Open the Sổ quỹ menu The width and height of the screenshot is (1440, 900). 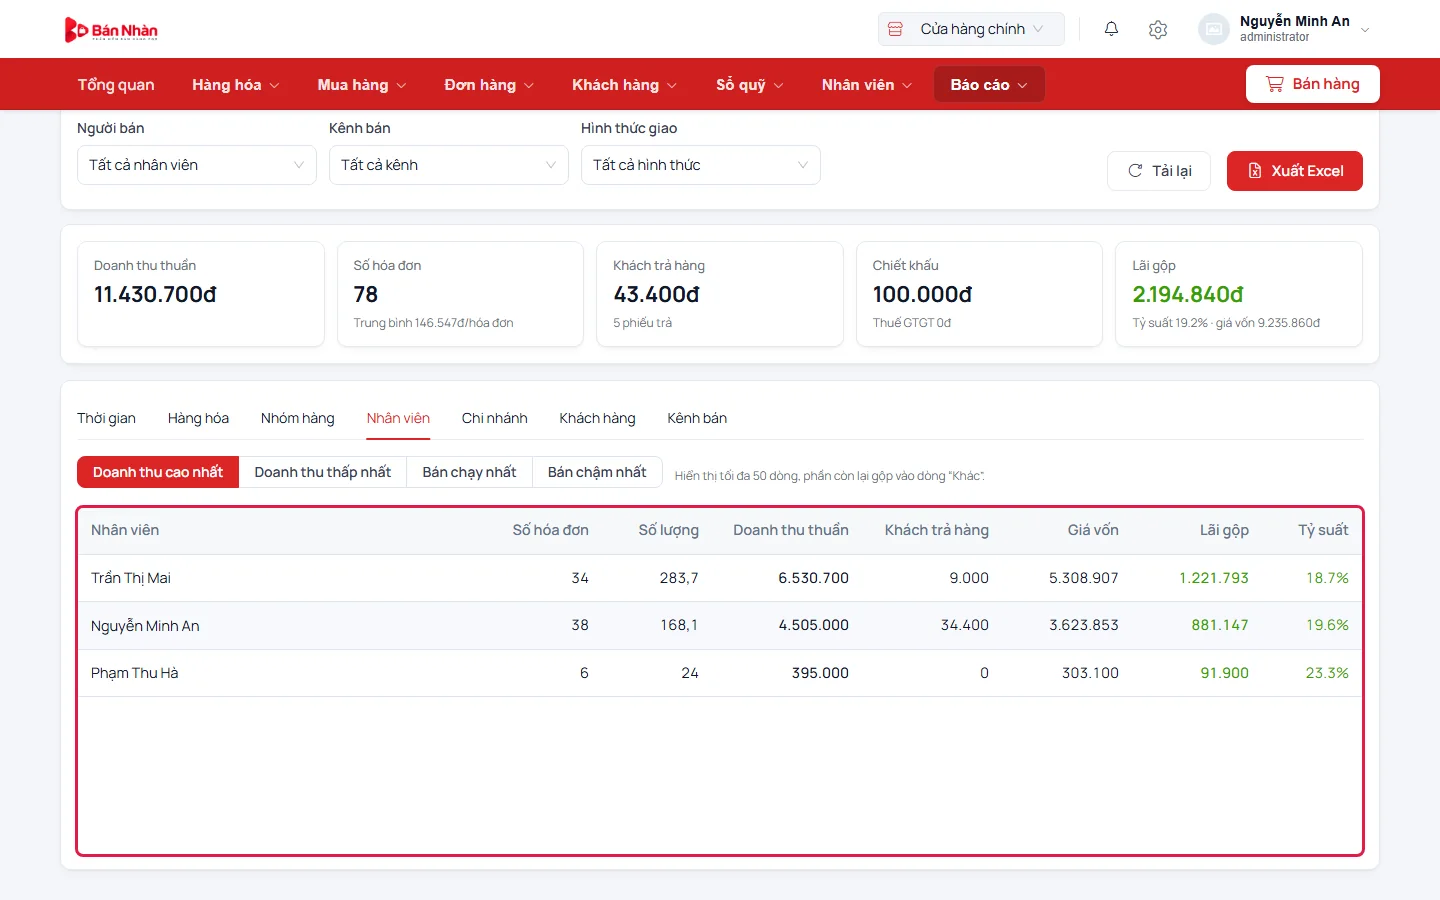(x=750, y=85)
